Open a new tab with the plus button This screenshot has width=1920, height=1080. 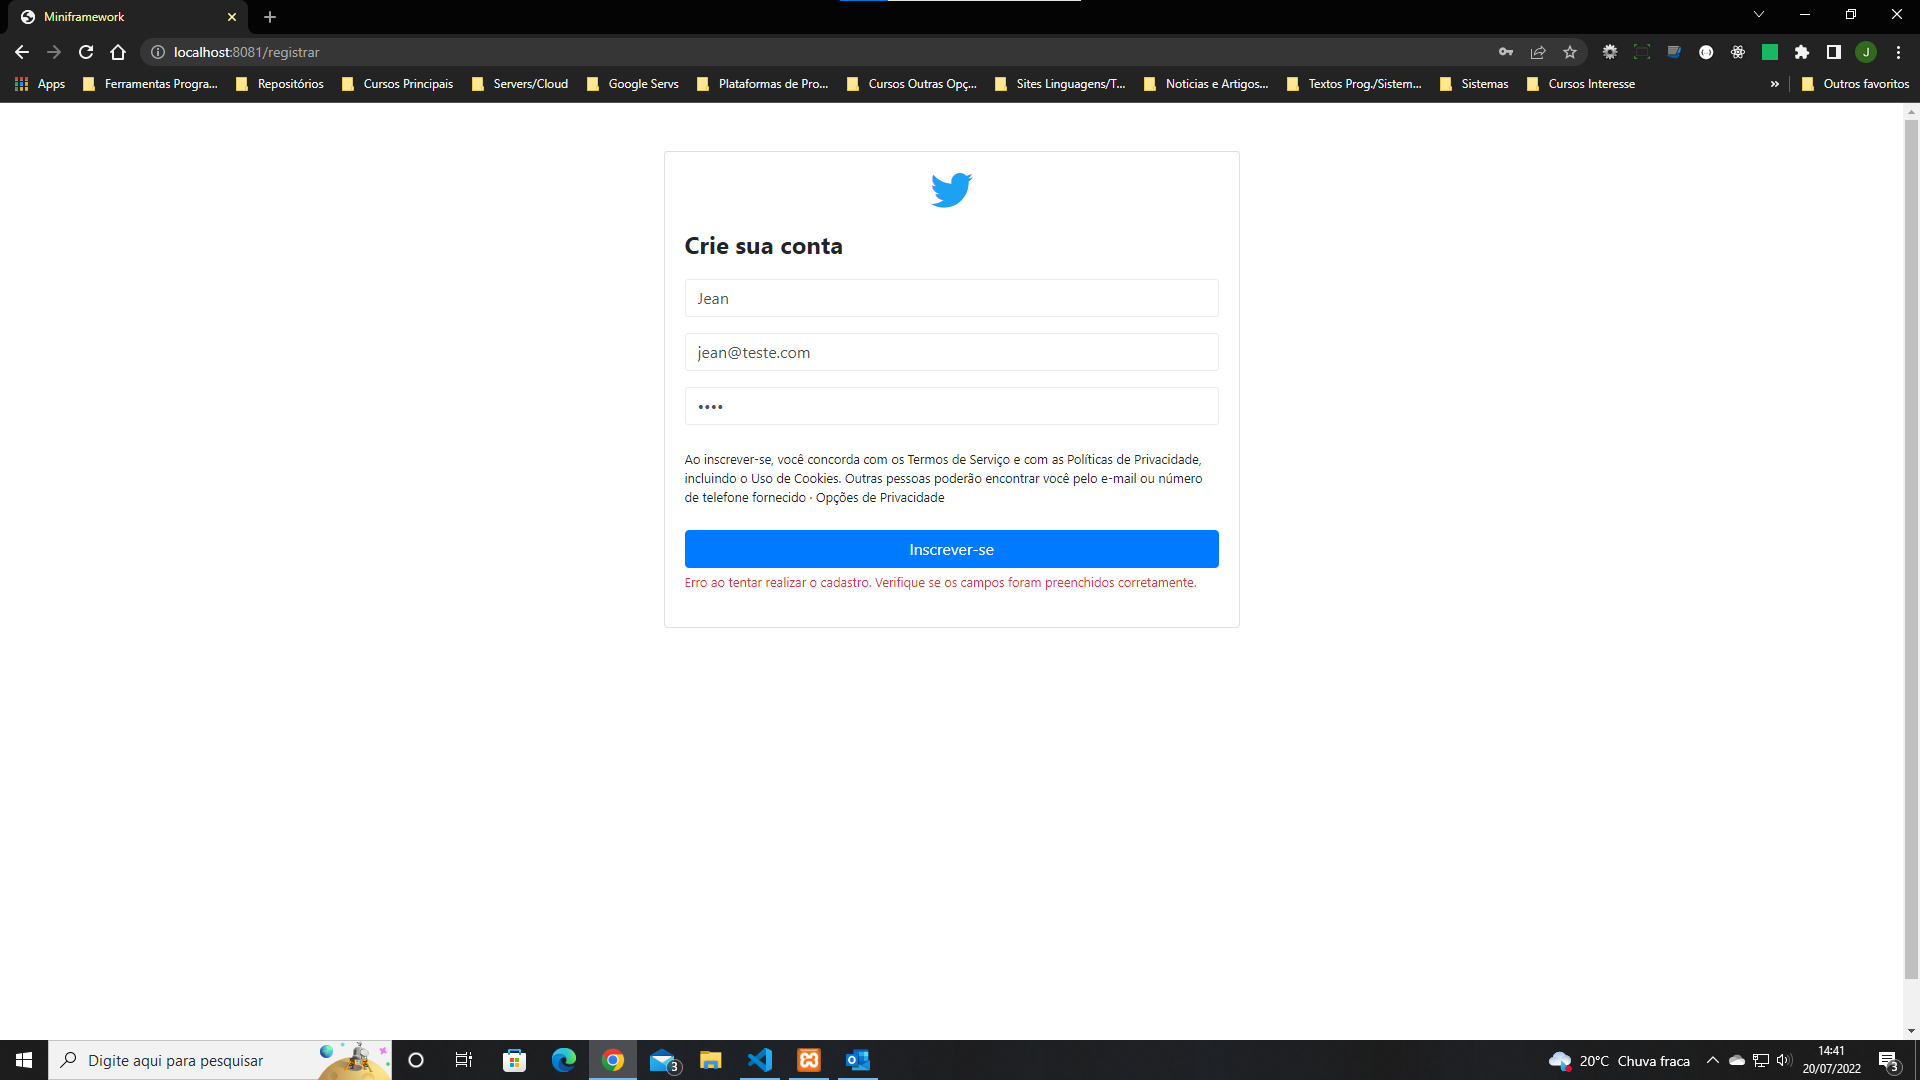pos(270,17)
